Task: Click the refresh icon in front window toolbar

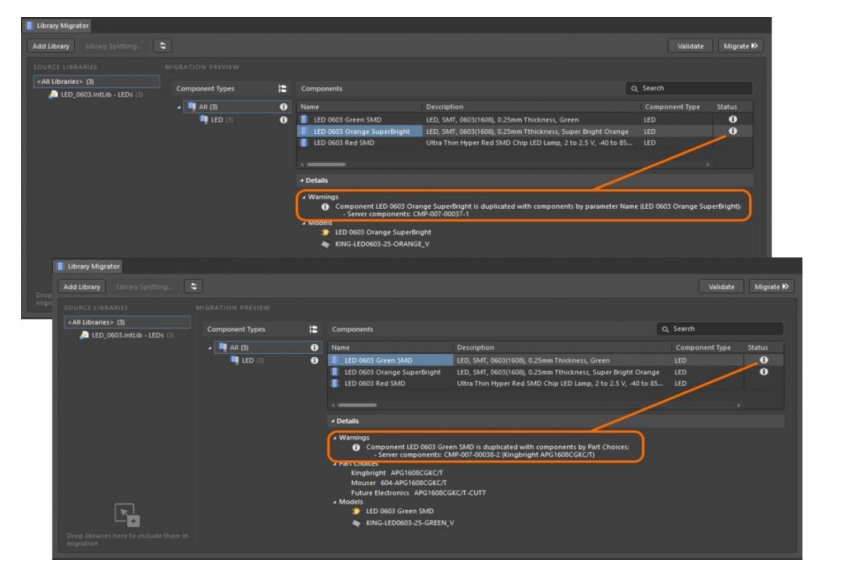Action: 193,286
